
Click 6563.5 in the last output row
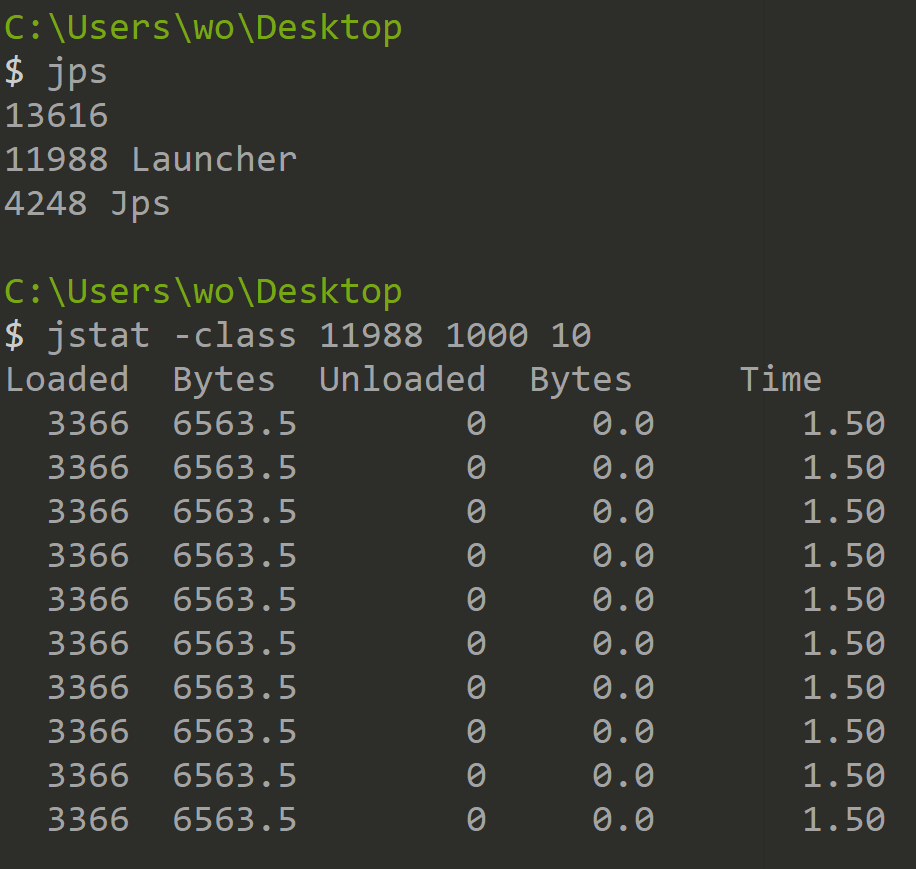click(x=235, y=820)
